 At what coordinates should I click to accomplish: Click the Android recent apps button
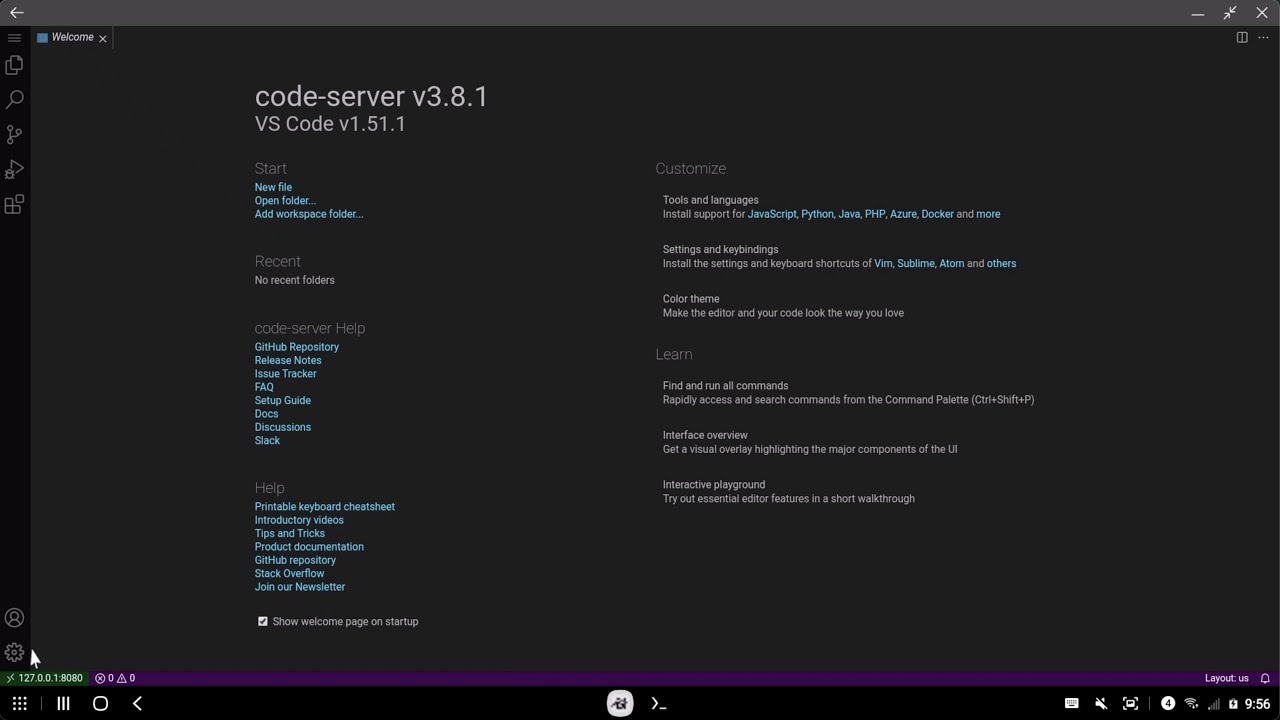pos(63,704)
